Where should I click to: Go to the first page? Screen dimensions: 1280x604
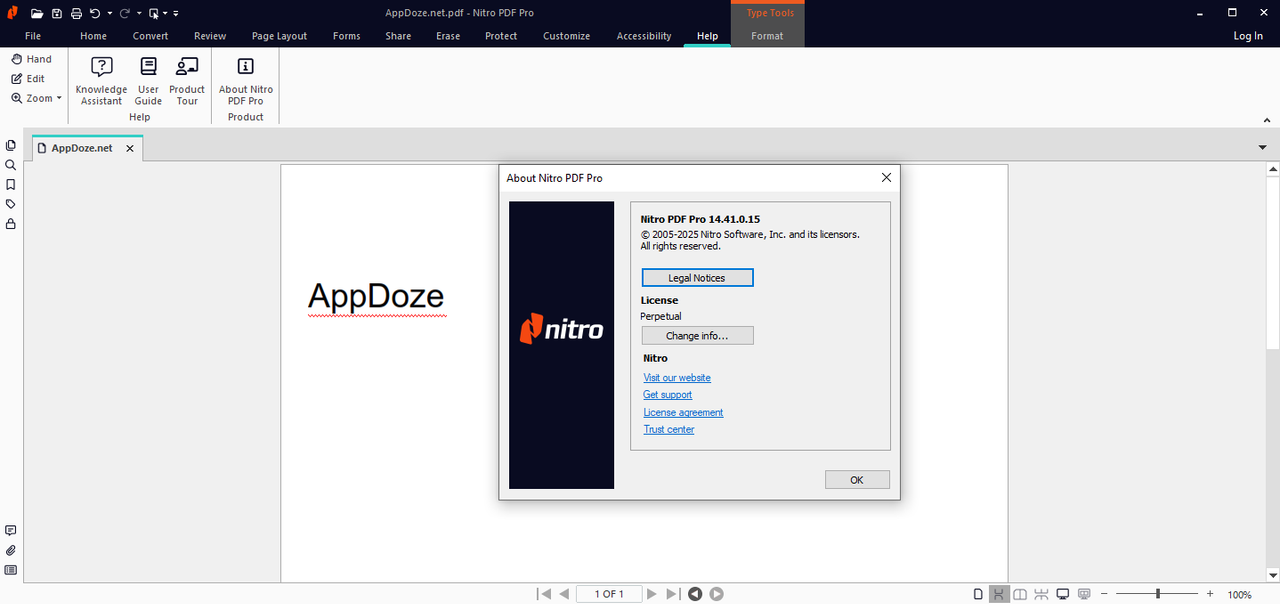[544, 594]
